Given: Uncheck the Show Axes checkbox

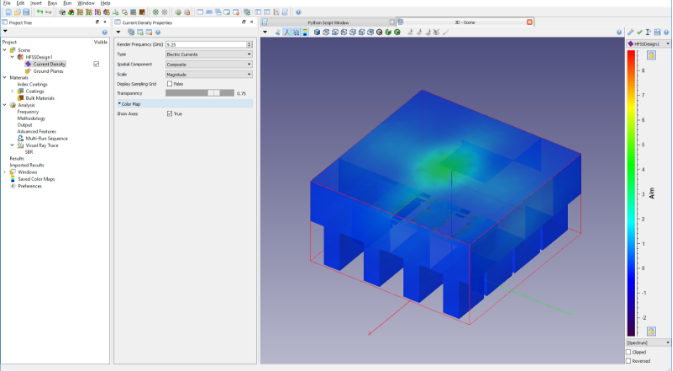Looking at the screenshot, I should coord(170,114).
